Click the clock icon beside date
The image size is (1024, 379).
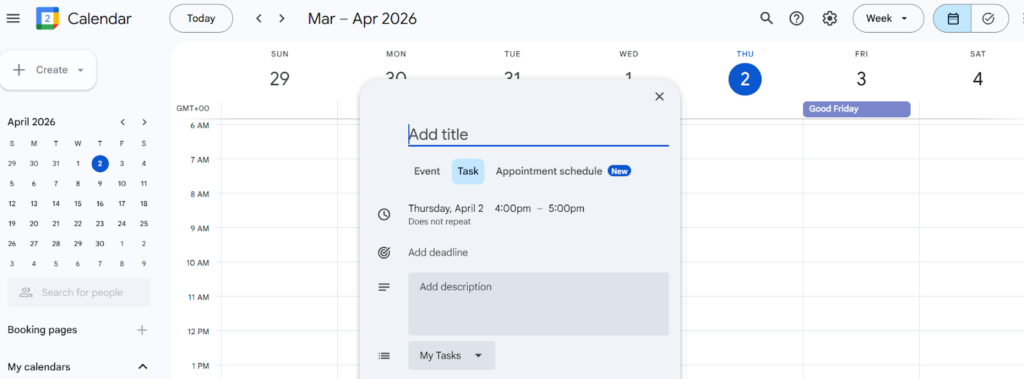(x=384, y=214)
